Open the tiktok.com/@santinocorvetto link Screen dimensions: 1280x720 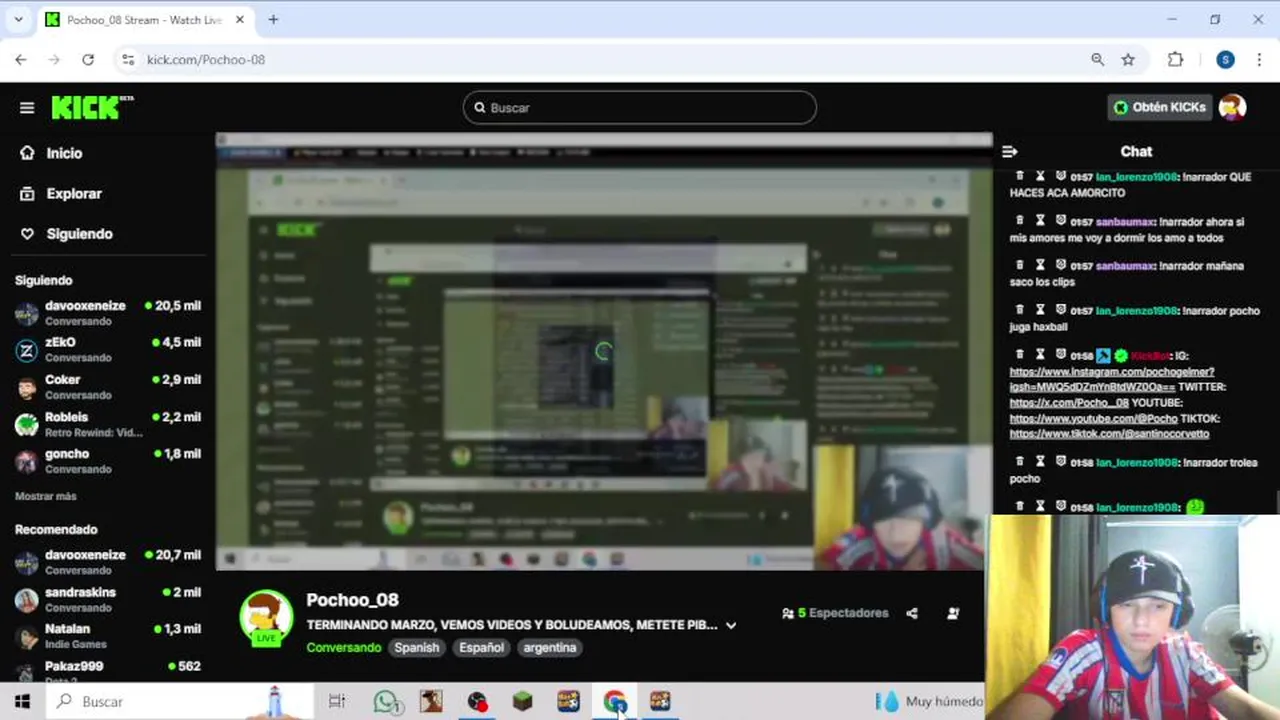click(1110, 434)
